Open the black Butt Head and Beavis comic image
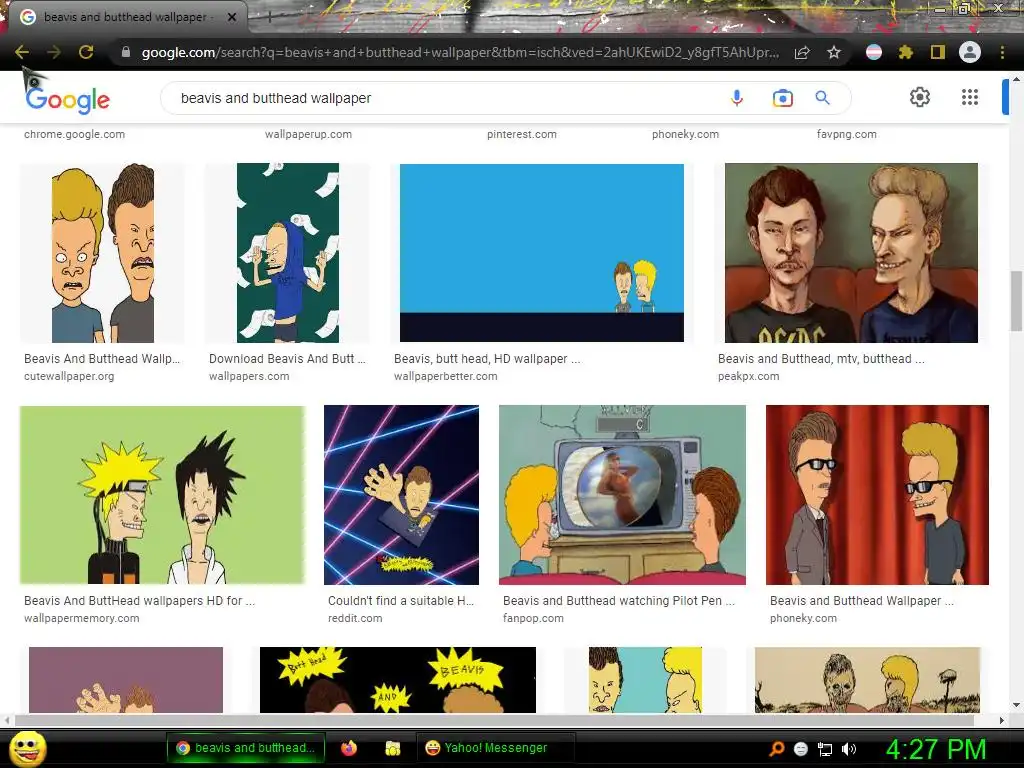Viewport: 1024px width, 768px height. (x=398, y=680)
